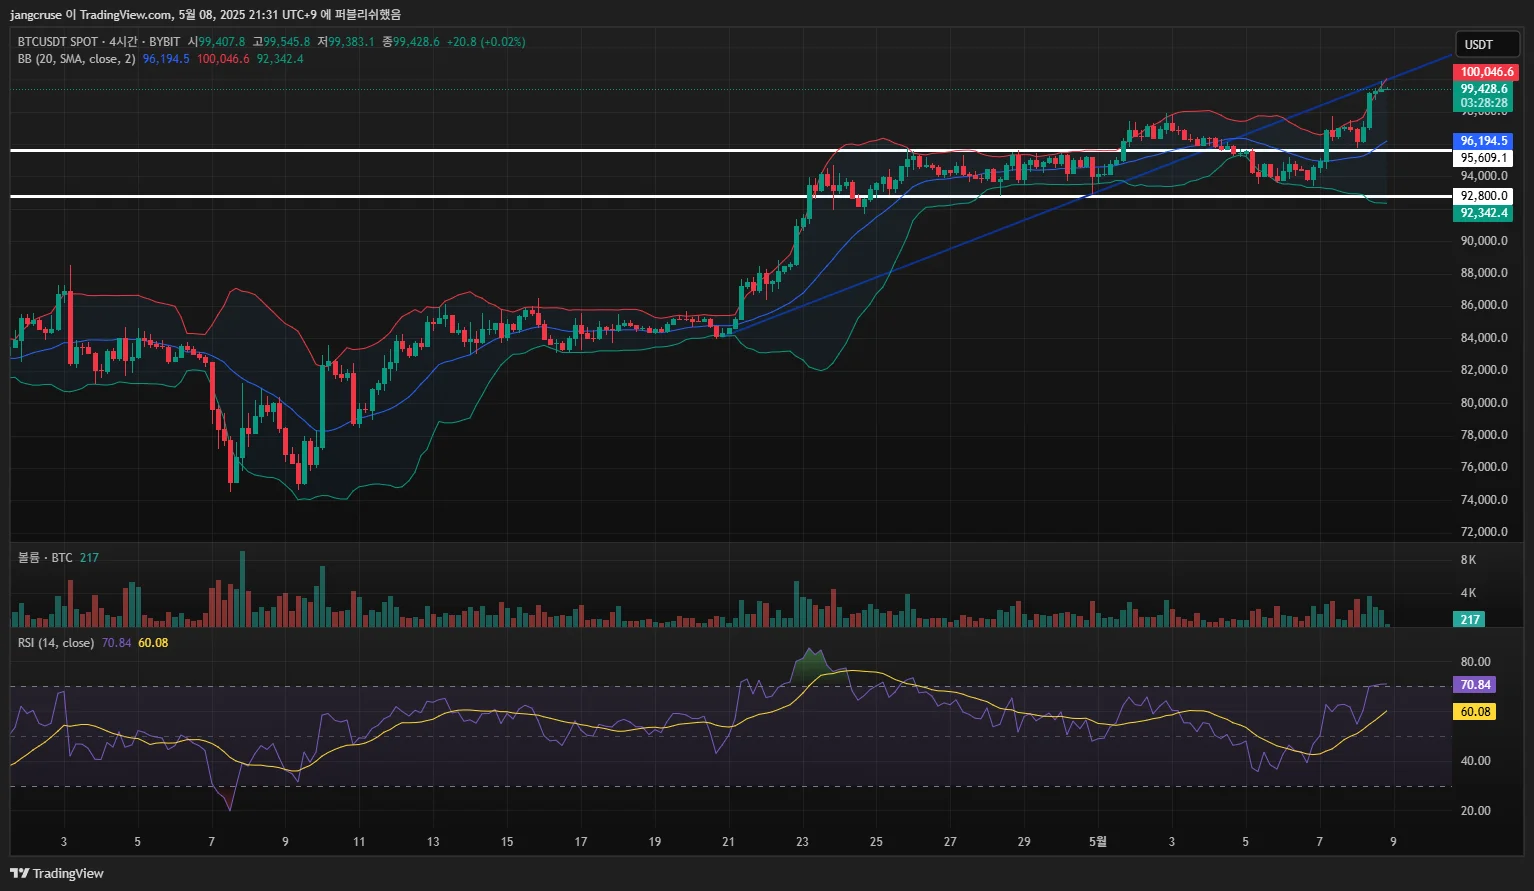Viewport: 1534px width, 891px height.
Task: Select the RSI (14, close) indicator legend
Action: (56, 643)
